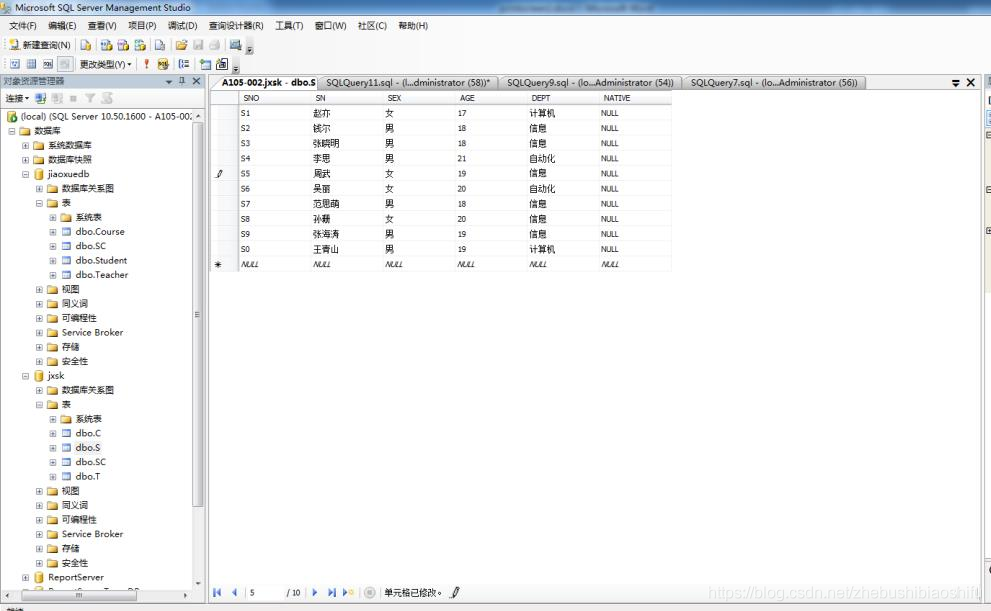Viewport: 991px width, 611px height.
Task: Click the Add Group By icon
Action: 184,64
